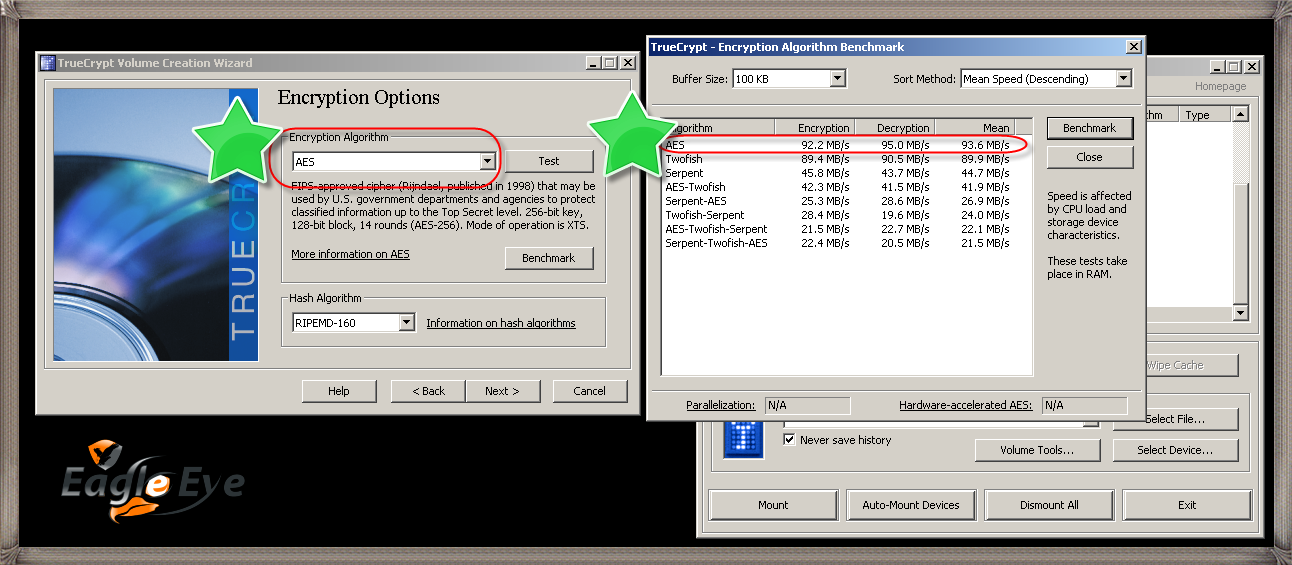Sort by Decryption column header
The width and height of the screenshot is (1292, 565).
pyautogui.click(x=894, y=128)
